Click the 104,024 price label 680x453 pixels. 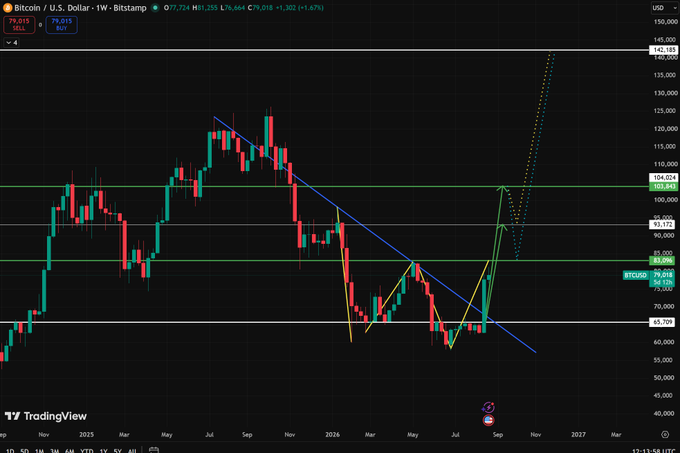point(663,177)
